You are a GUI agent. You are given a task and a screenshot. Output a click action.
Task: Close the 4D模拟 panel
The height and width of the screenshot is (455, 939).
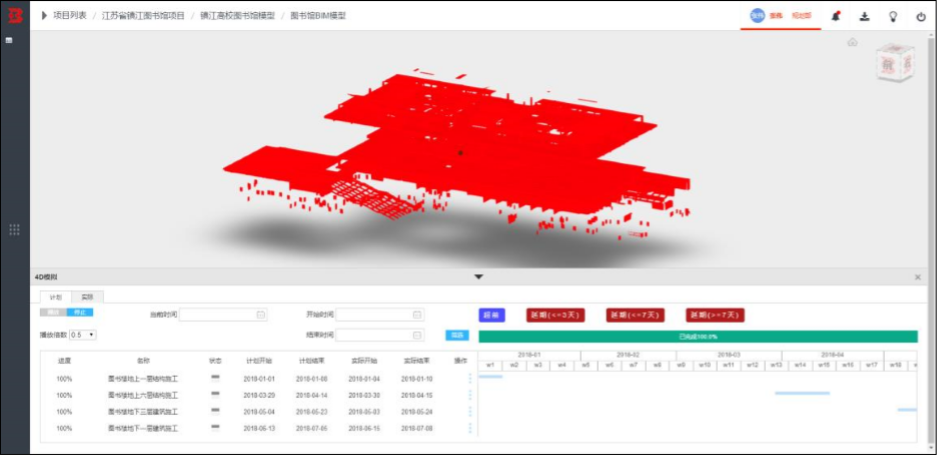tap(918, 277)
